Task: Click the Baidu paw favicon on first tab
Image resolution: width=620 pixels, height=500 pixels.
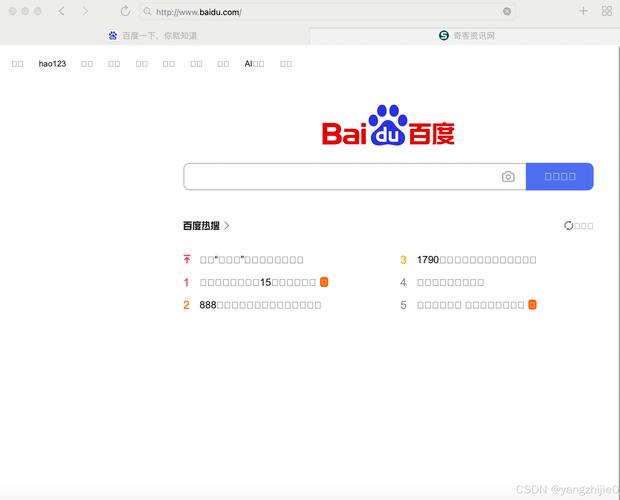Action: (x=113, y=36)
